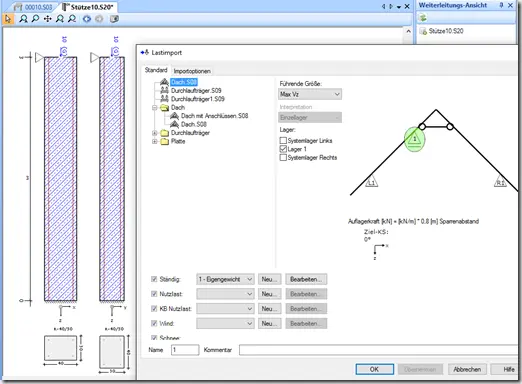
Task: Select green highlighted support 1 in roof diagram
Action: pos(414,139)
